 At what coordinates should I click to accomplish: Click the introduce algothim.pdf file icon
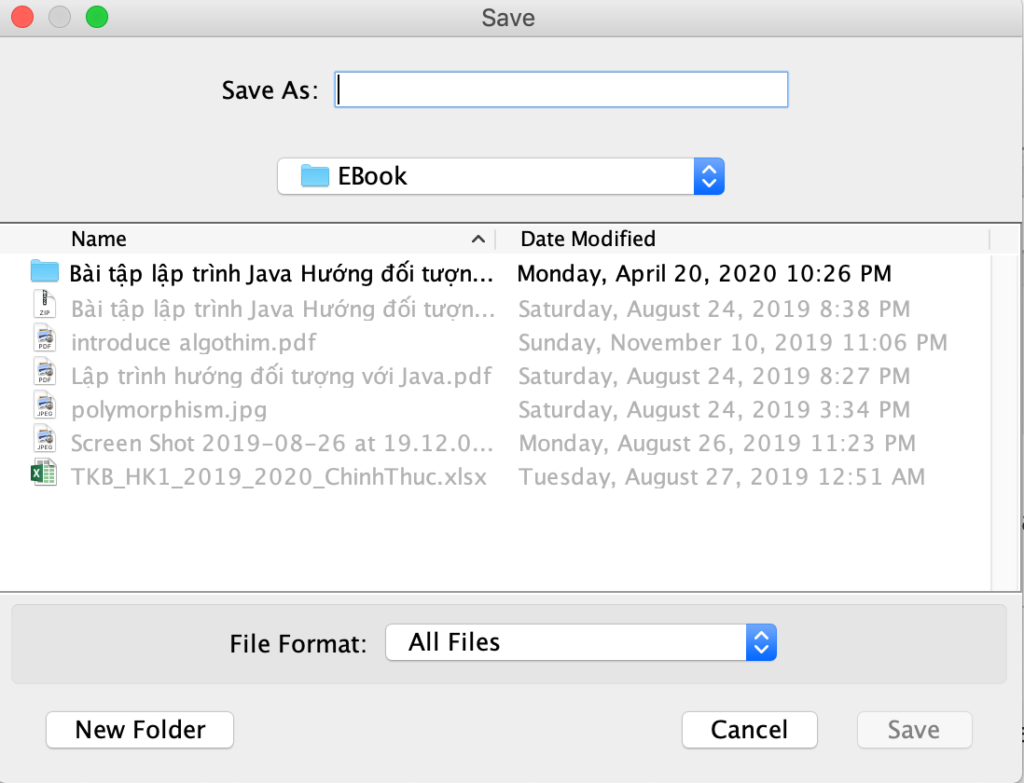click(44, 341)
